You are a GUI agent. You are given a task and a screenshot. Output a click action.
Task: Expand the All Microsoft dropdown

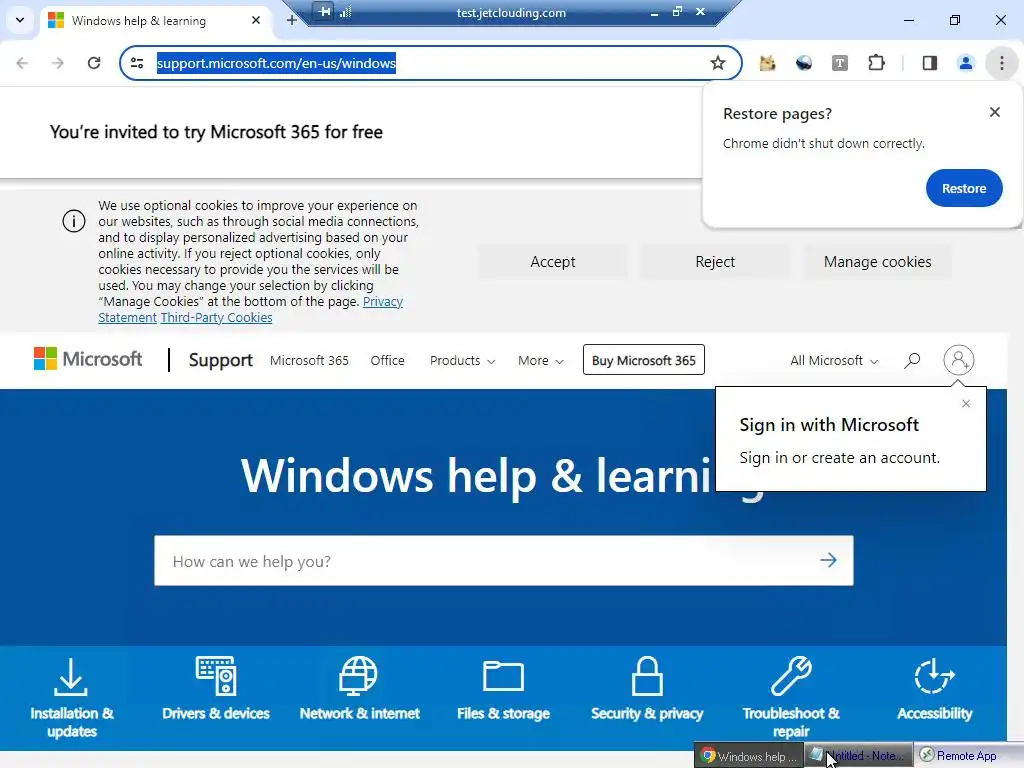click(x=834, y=360)
